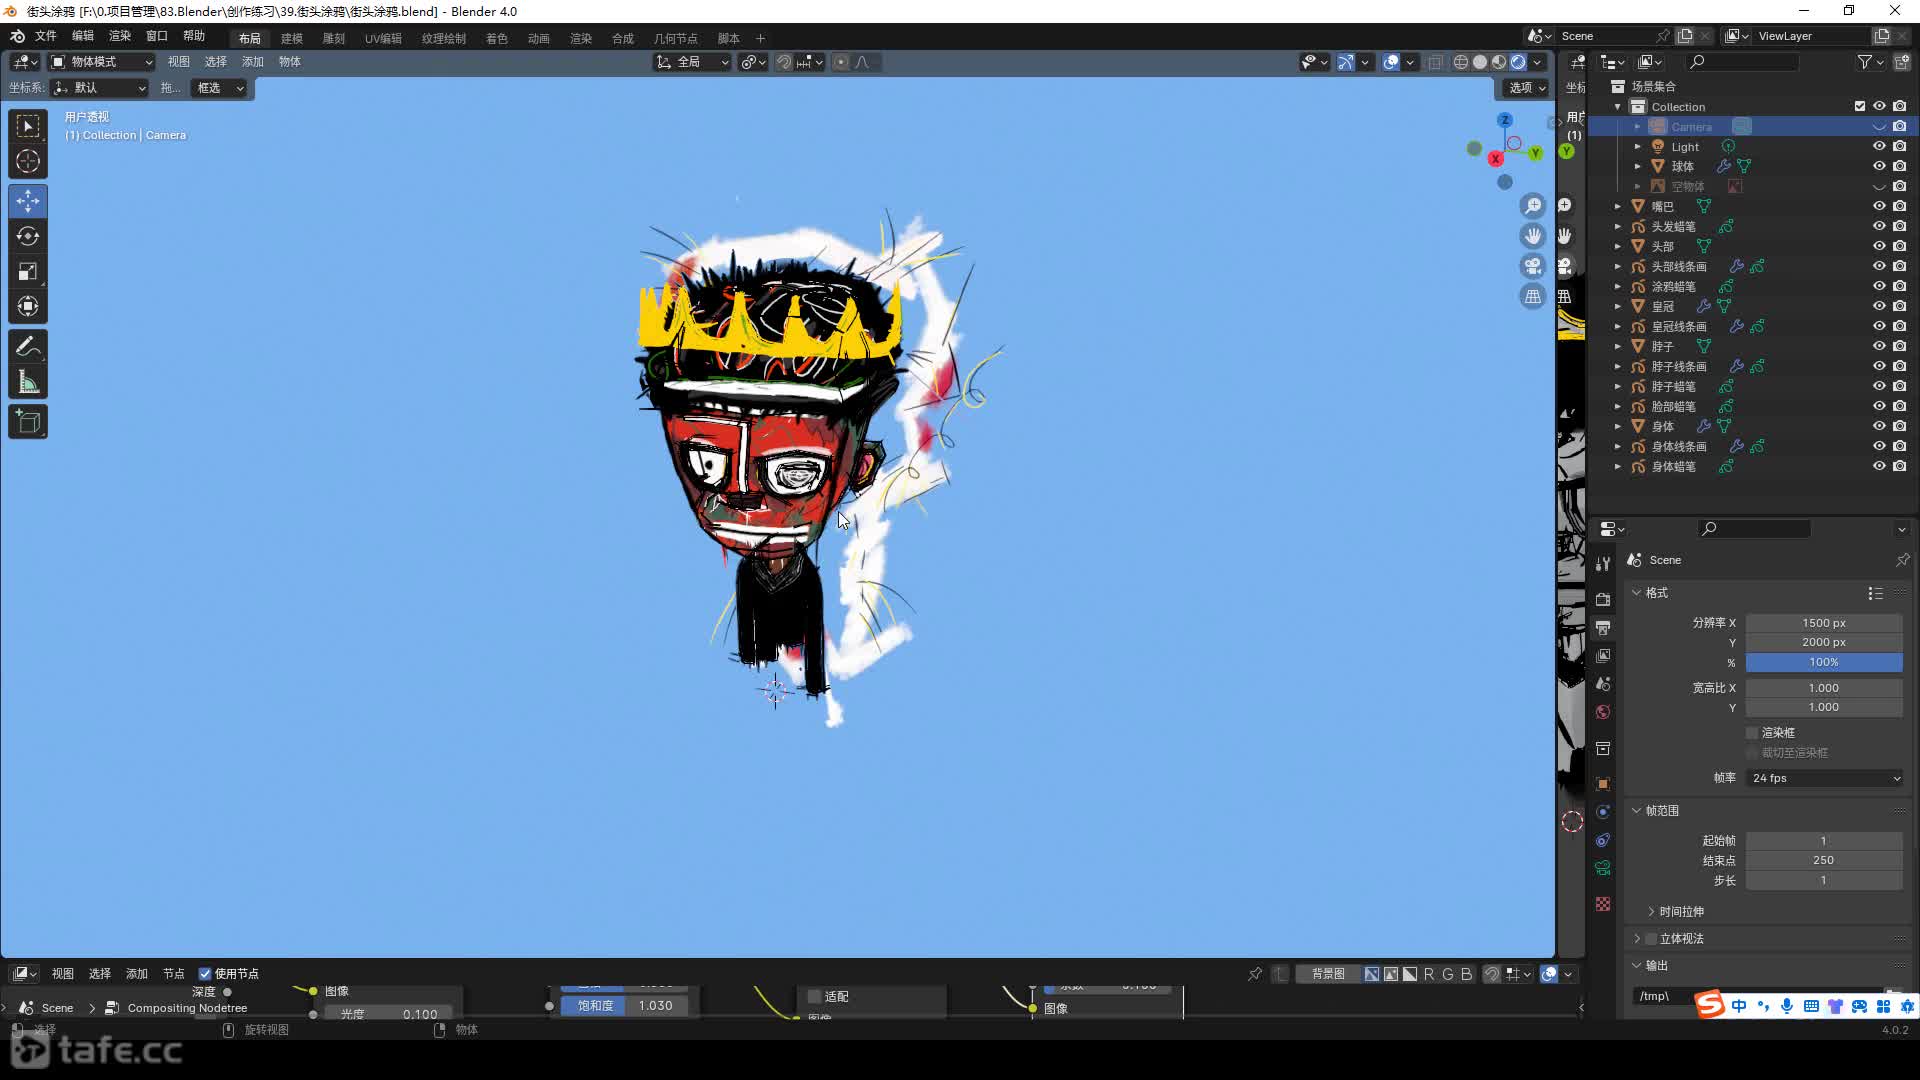Expand the 时间拉伸 subpanel
1920x1080 pixels.
click(1680, 911)
